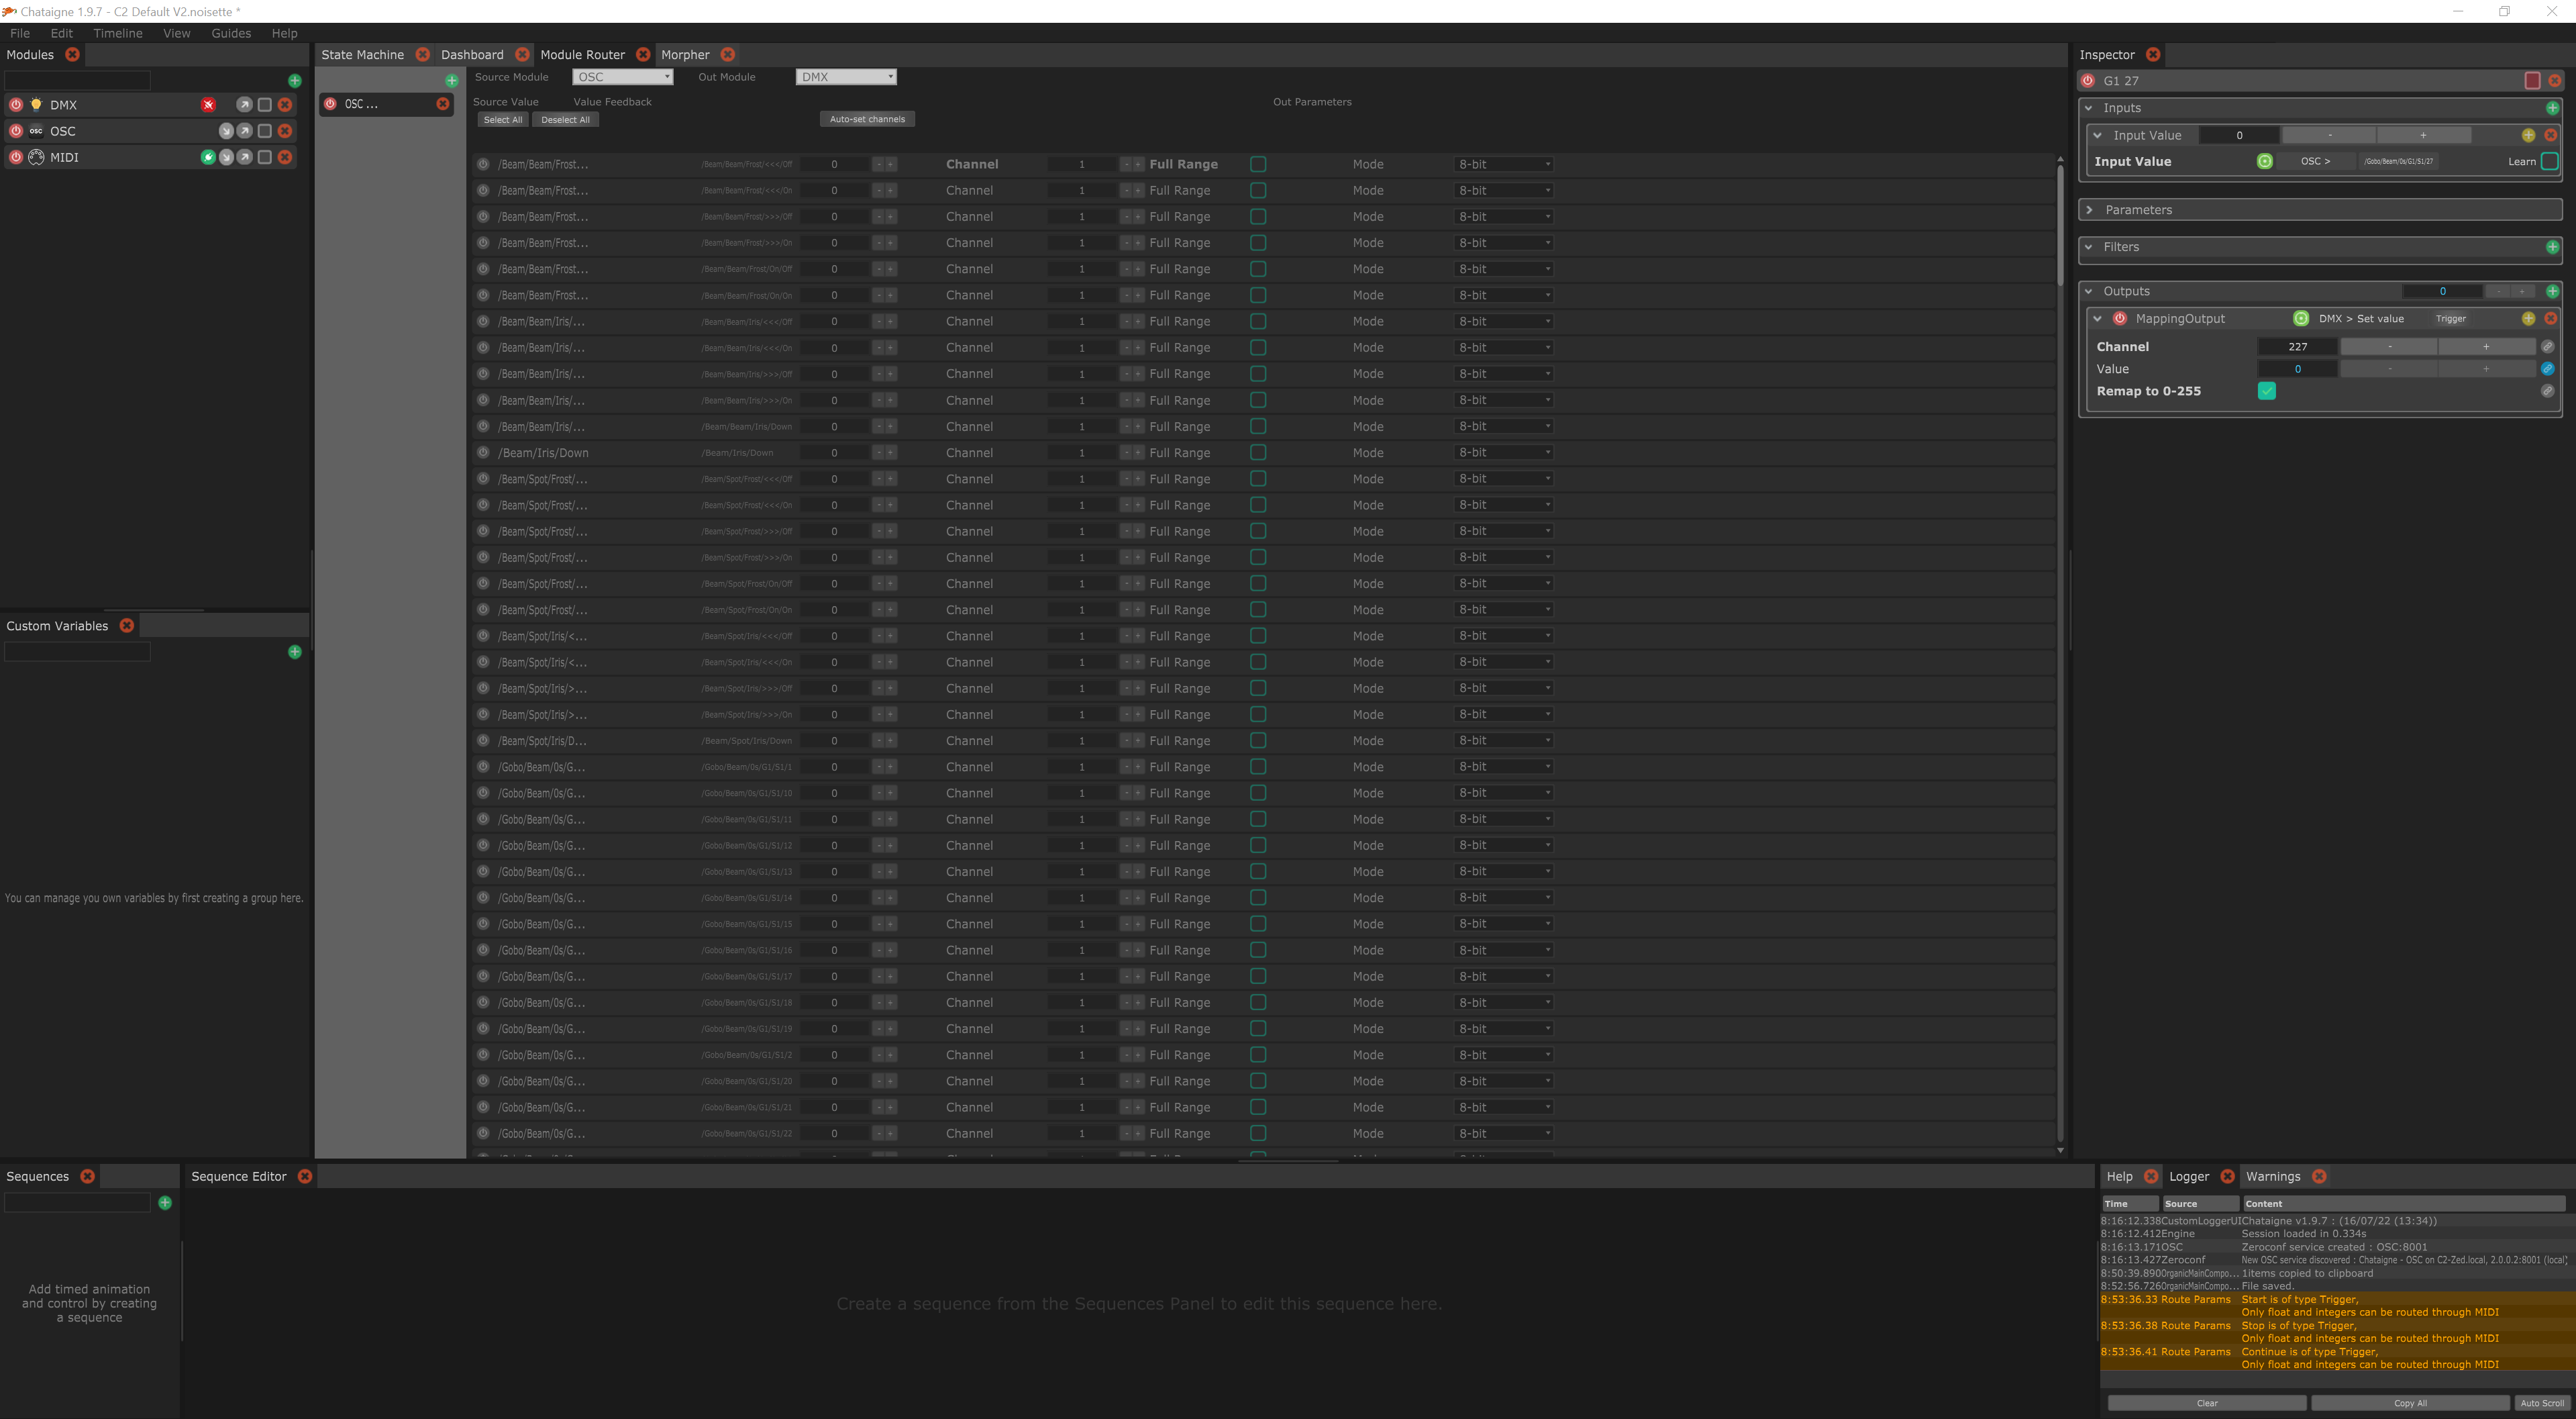The height and width of the screenshot is (1419, 2576).
Task: Click the Deselect All button
Action: (565, 119)
